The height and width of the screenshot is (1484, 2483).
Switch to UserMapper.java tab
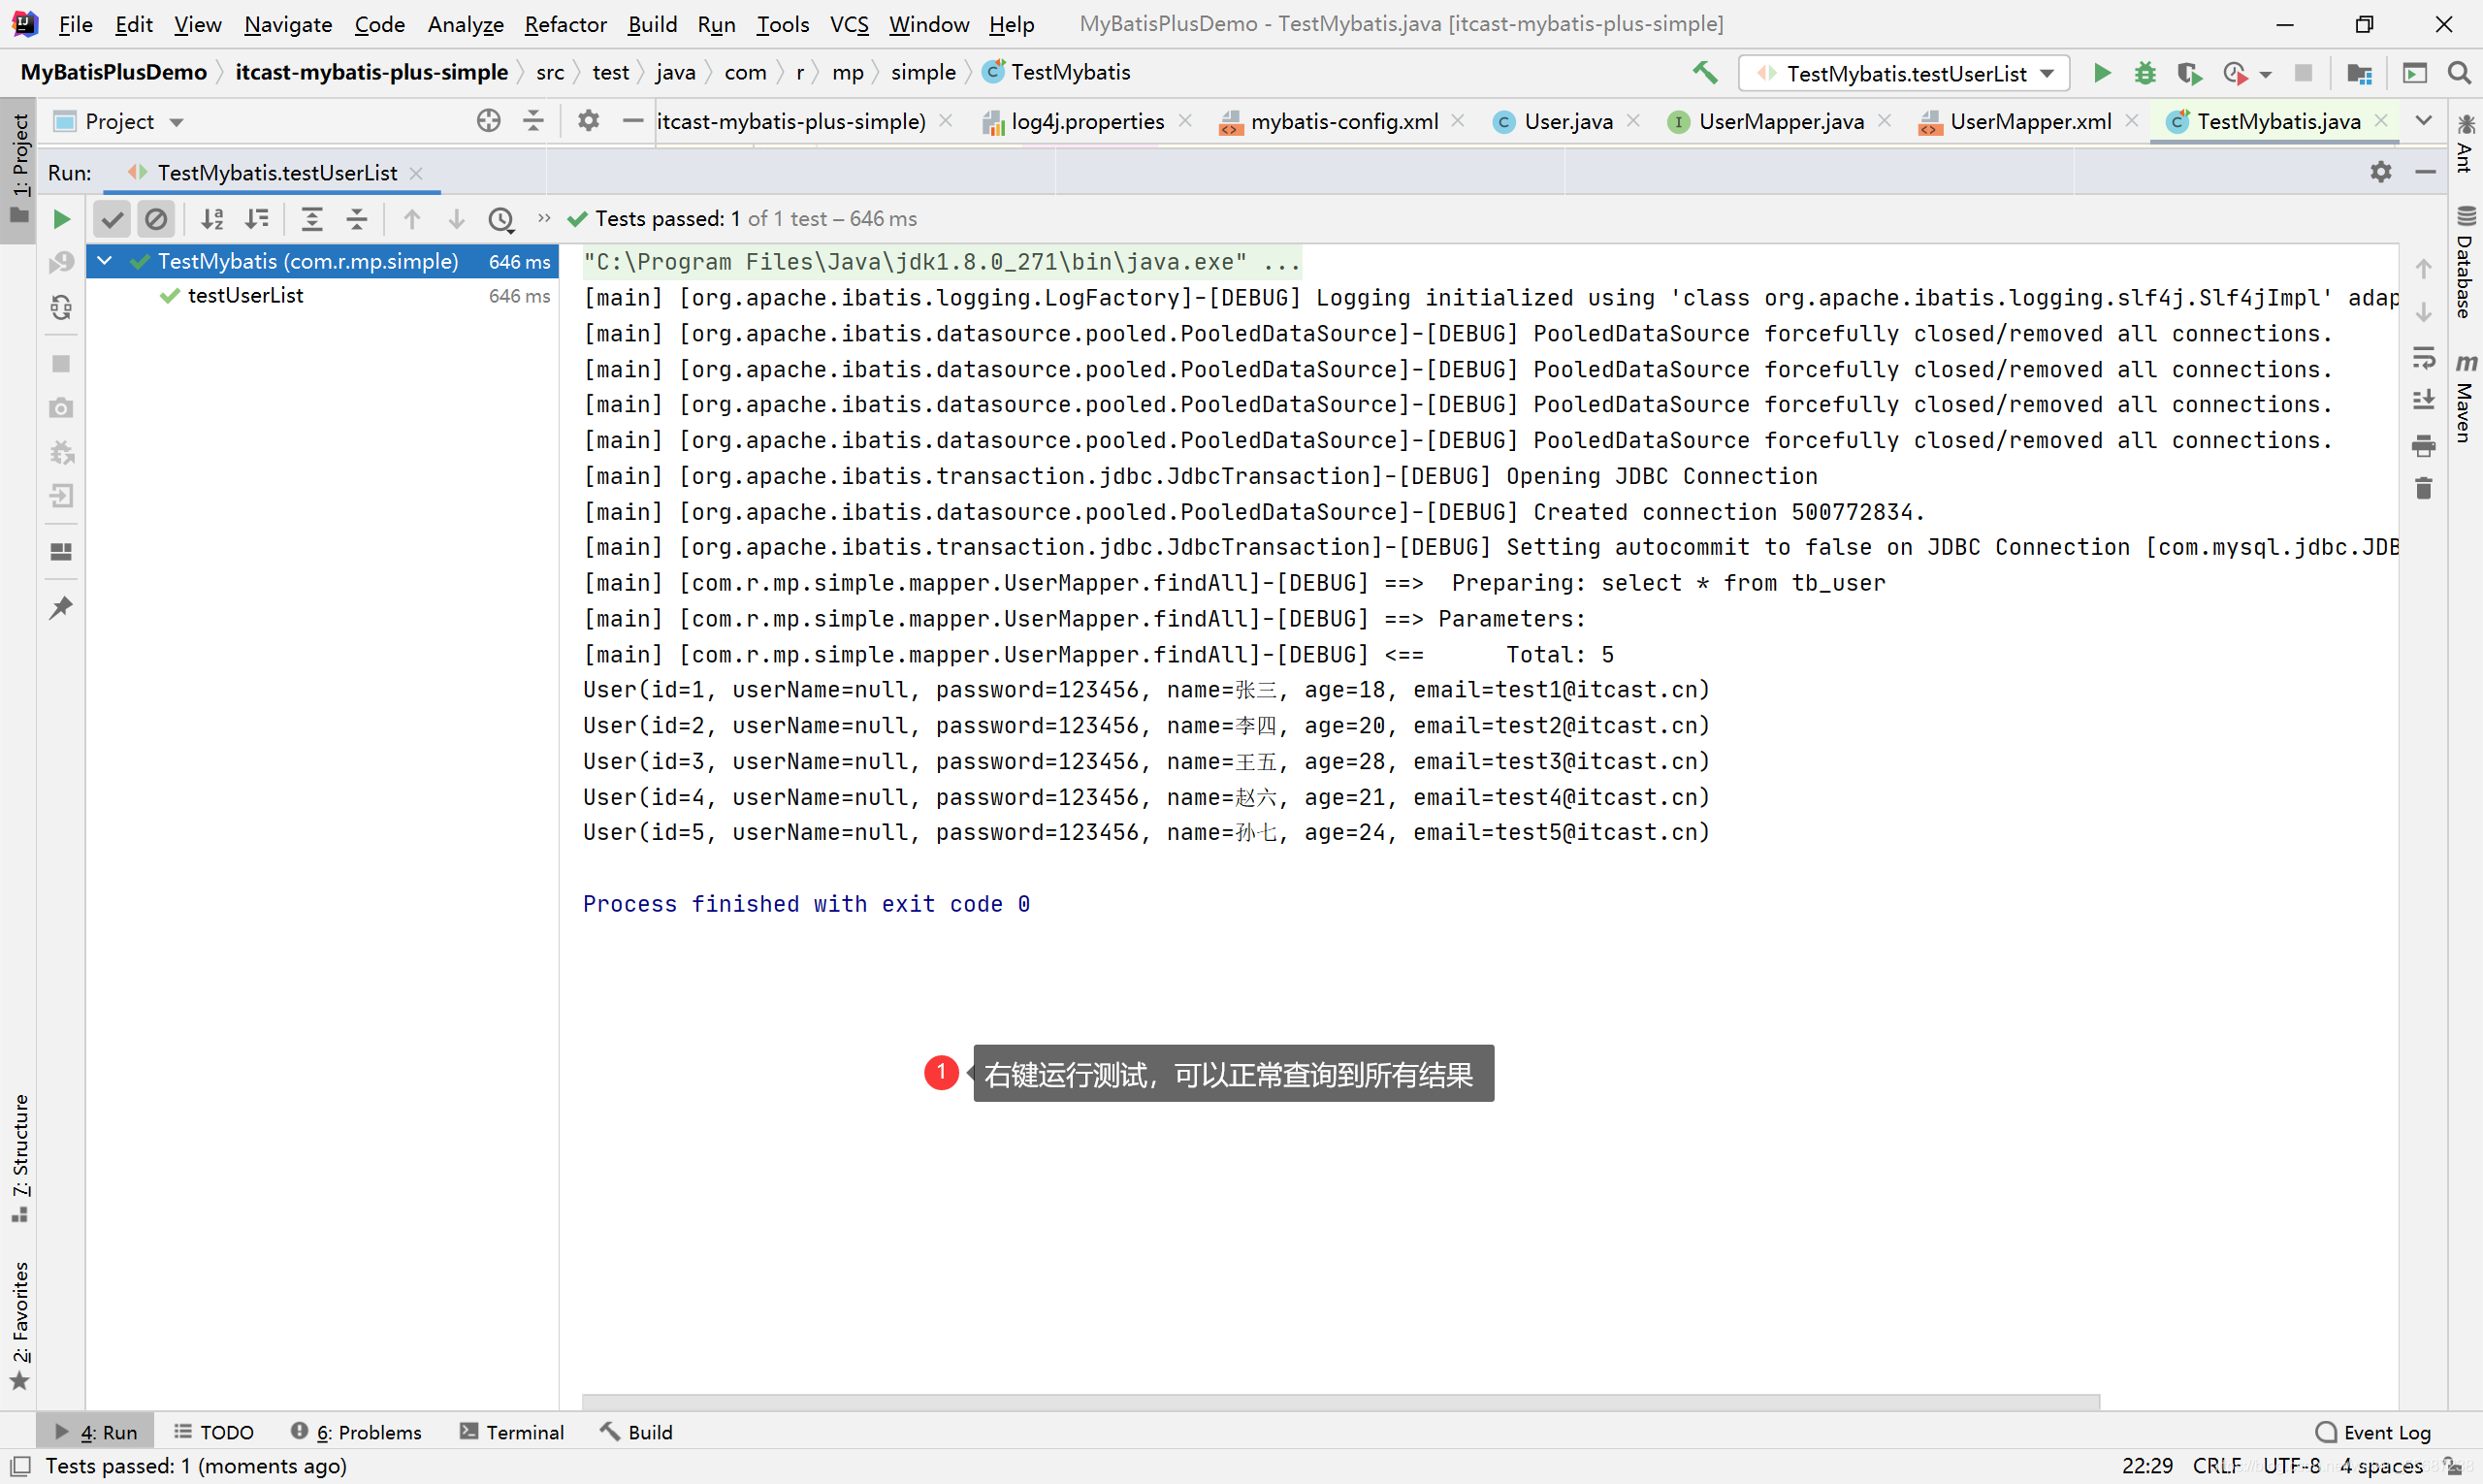[x=1780, y=121]
